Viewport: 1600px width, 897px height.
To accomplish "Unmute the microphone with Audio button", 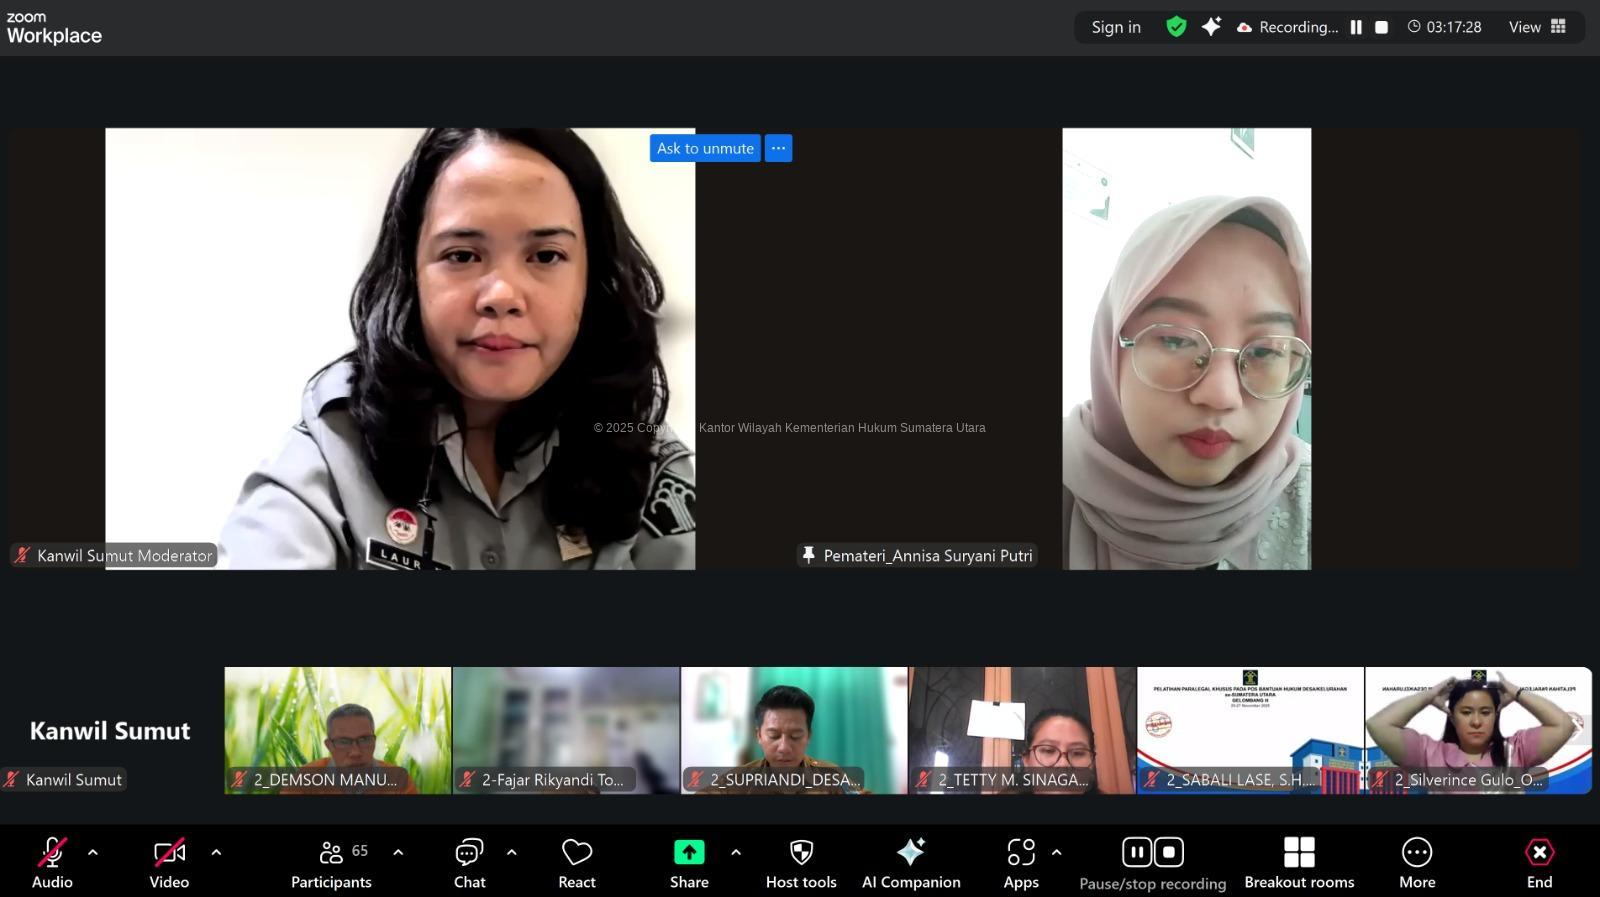I will point(52,863).
